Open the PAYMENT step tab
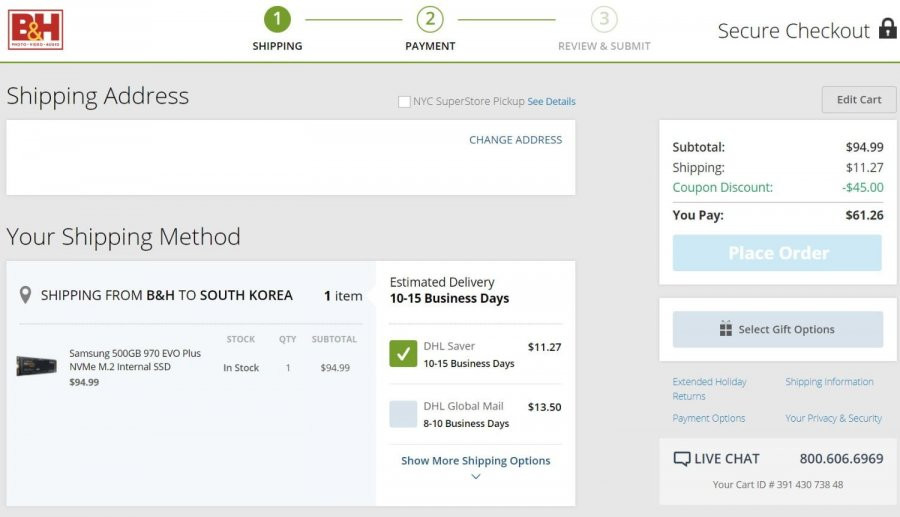The width and height of the screenshot is (900, 517). pyautogui.click(x=430, y=46)
